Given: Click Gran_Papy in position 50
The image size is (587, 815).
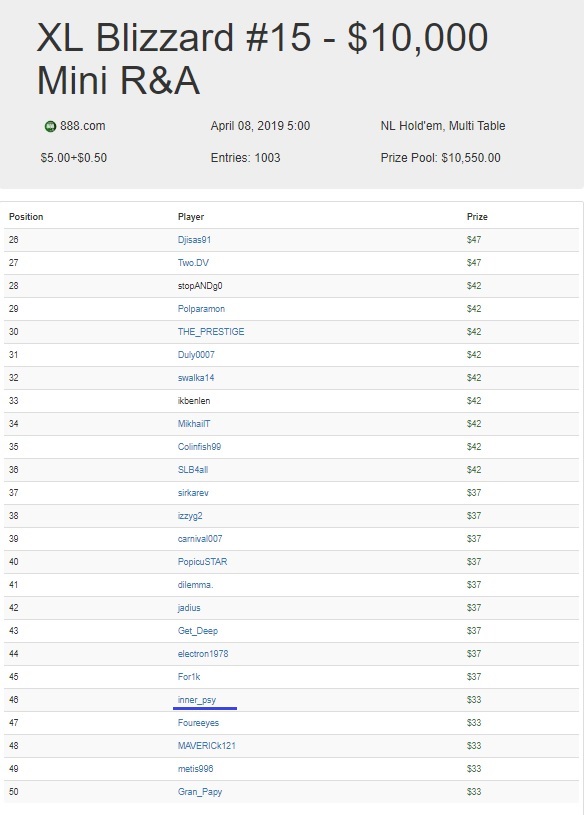Looking at the screenshot, I should point(200,792).
